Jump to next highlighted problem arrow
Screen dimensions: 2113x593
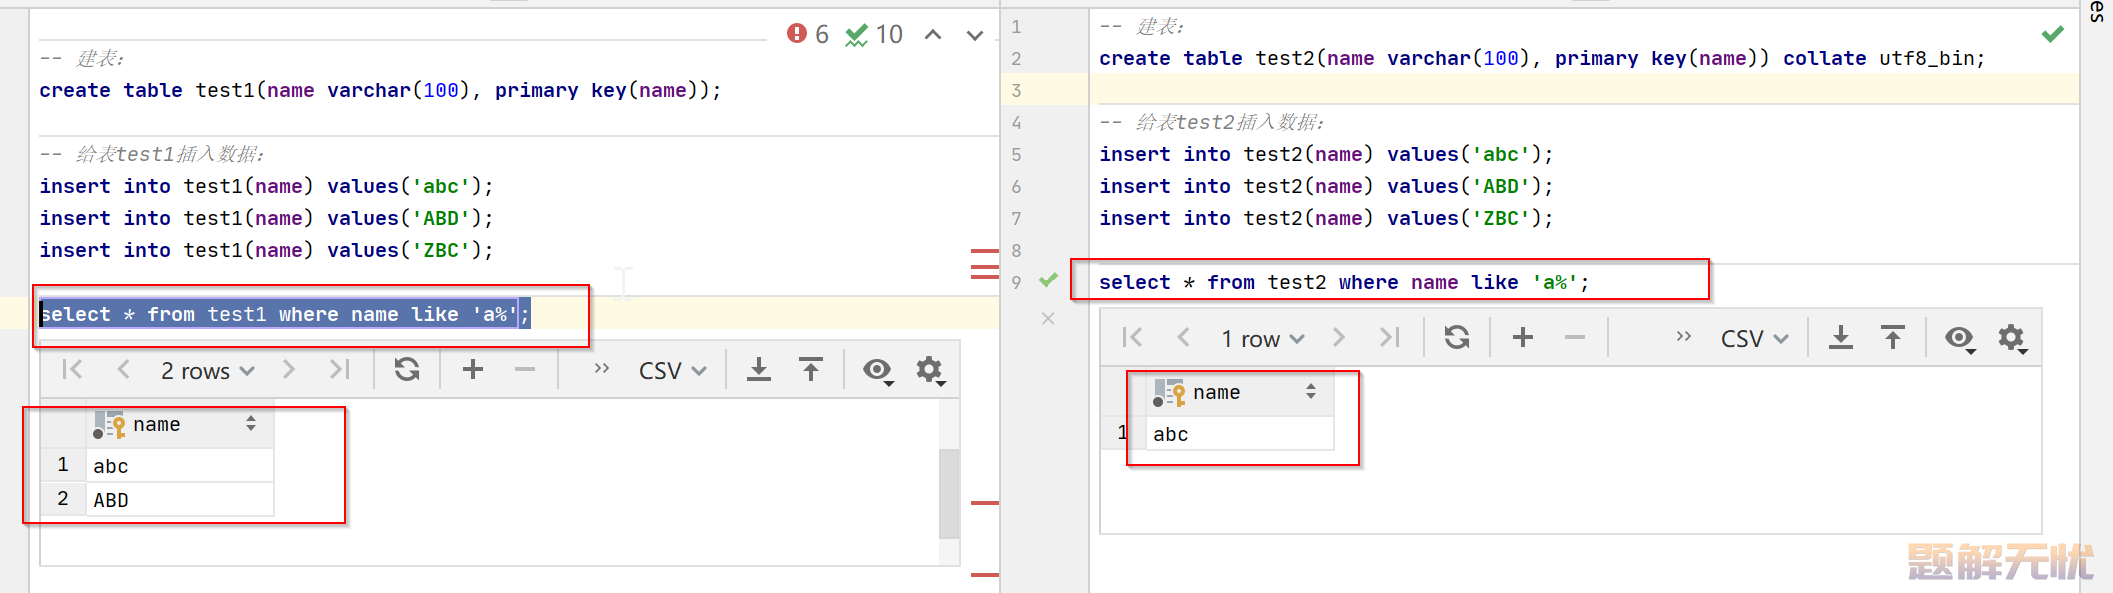[975, 35]
